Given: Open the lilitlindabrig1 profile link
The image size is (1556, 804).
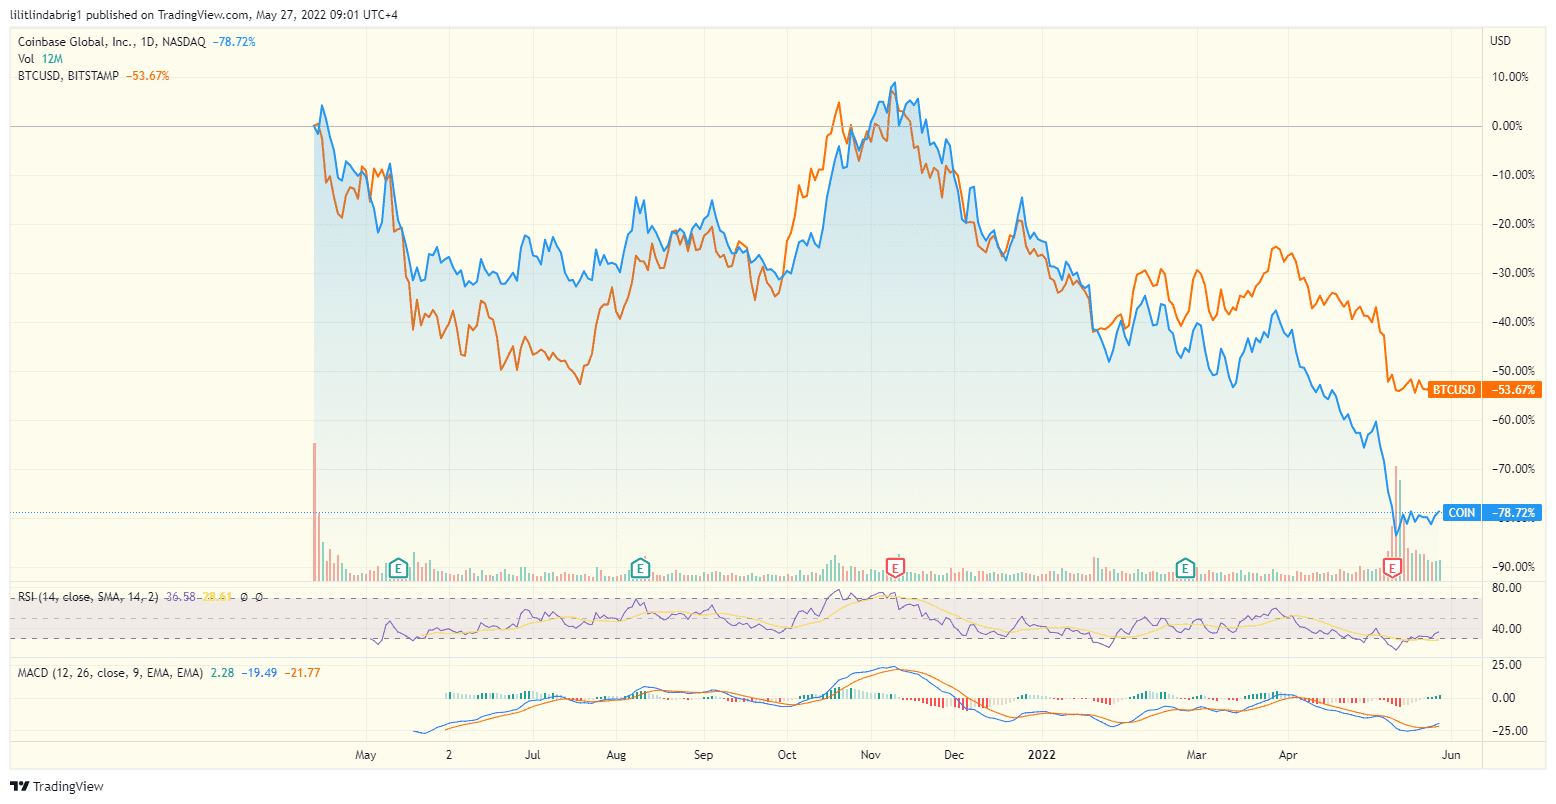Looking at the screenshot, I should click(x=45, y=14).
